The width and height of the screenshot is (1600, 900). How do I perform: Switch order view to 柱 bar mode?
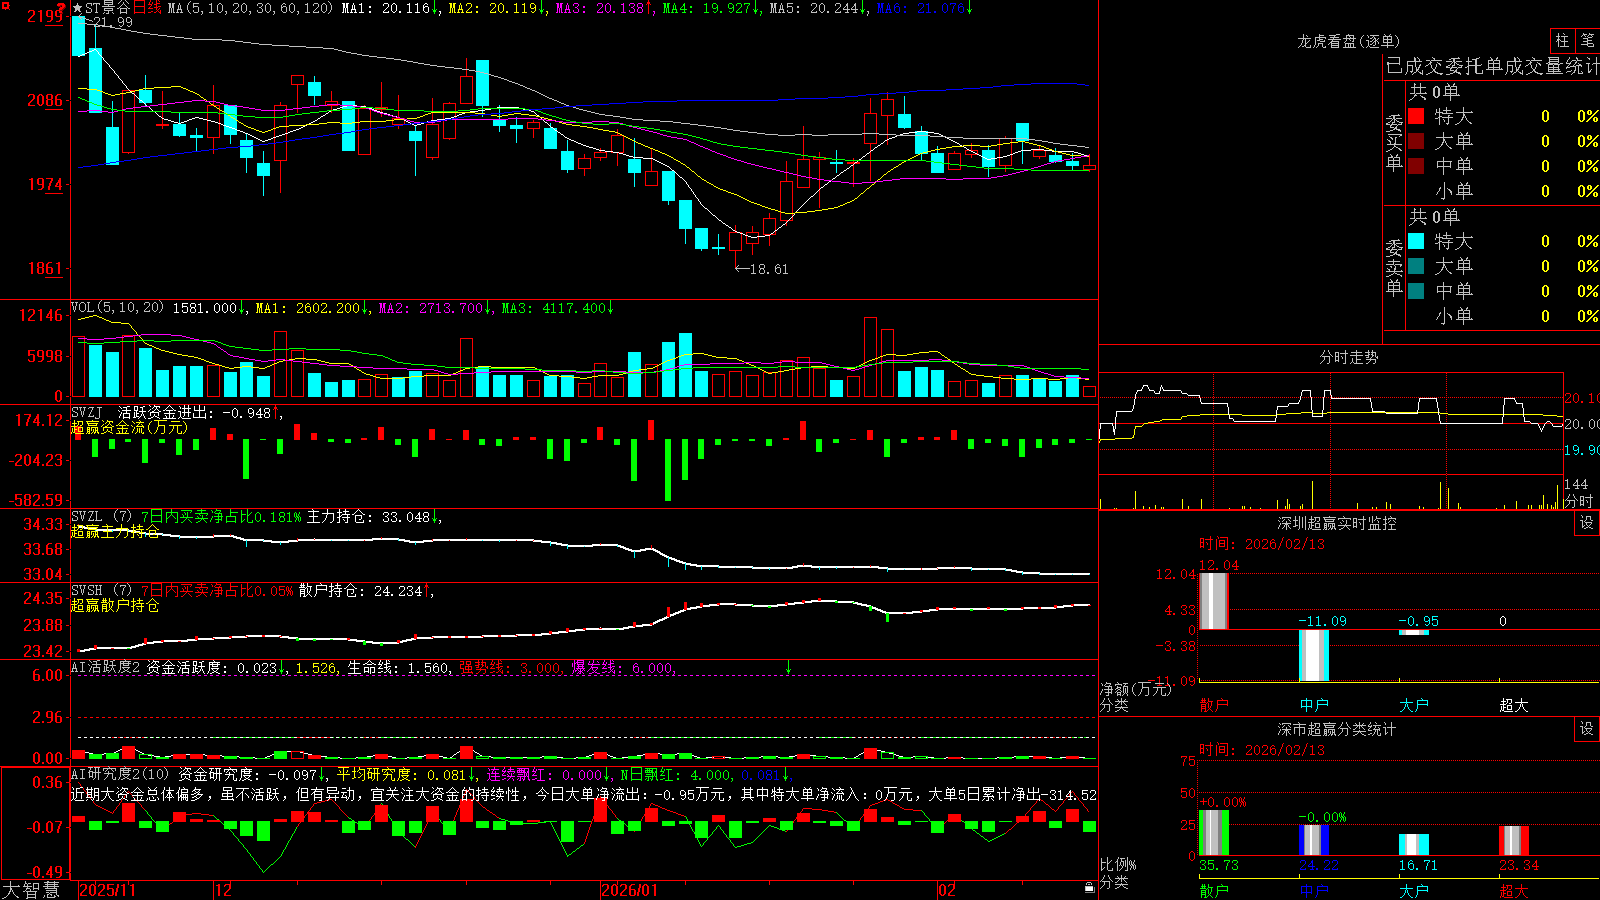1562,40
